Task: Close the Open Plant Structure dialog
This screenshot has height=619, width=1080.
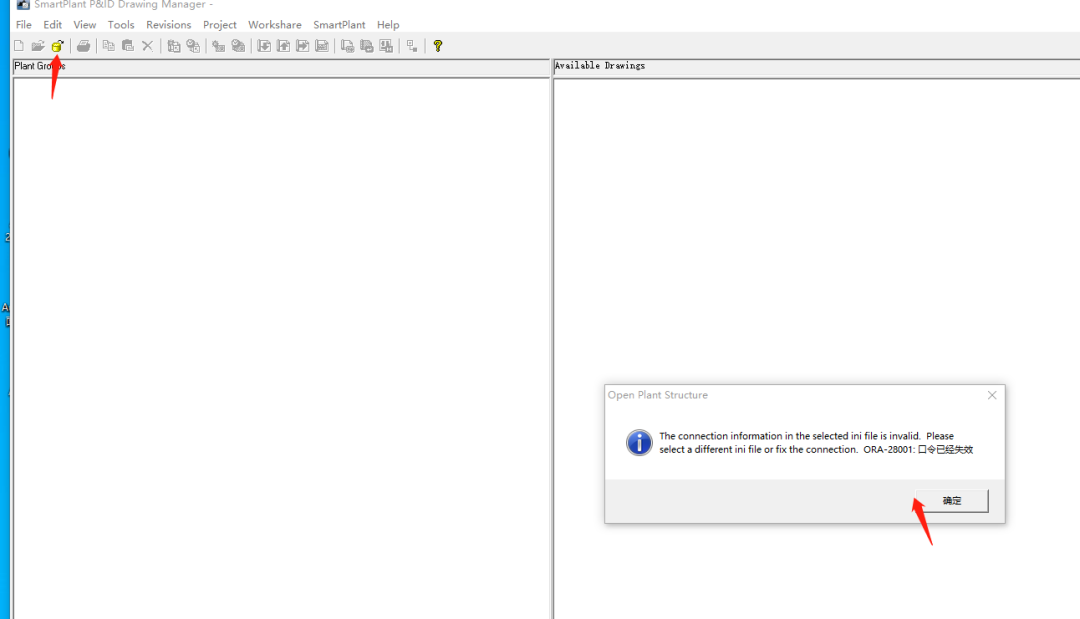Action: [992, 395]
